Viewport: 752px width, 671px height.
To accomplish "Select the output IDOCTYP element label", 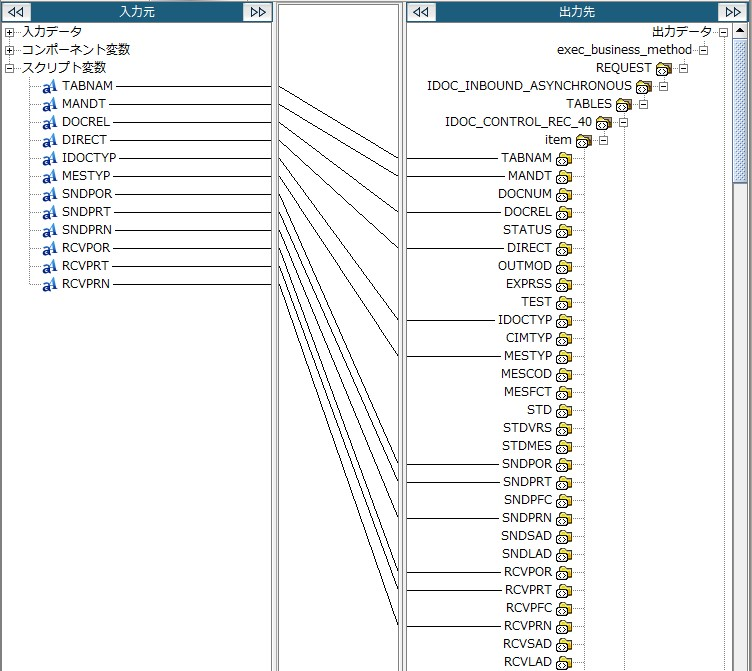I will pyautogui.click(x=525, y=320).
